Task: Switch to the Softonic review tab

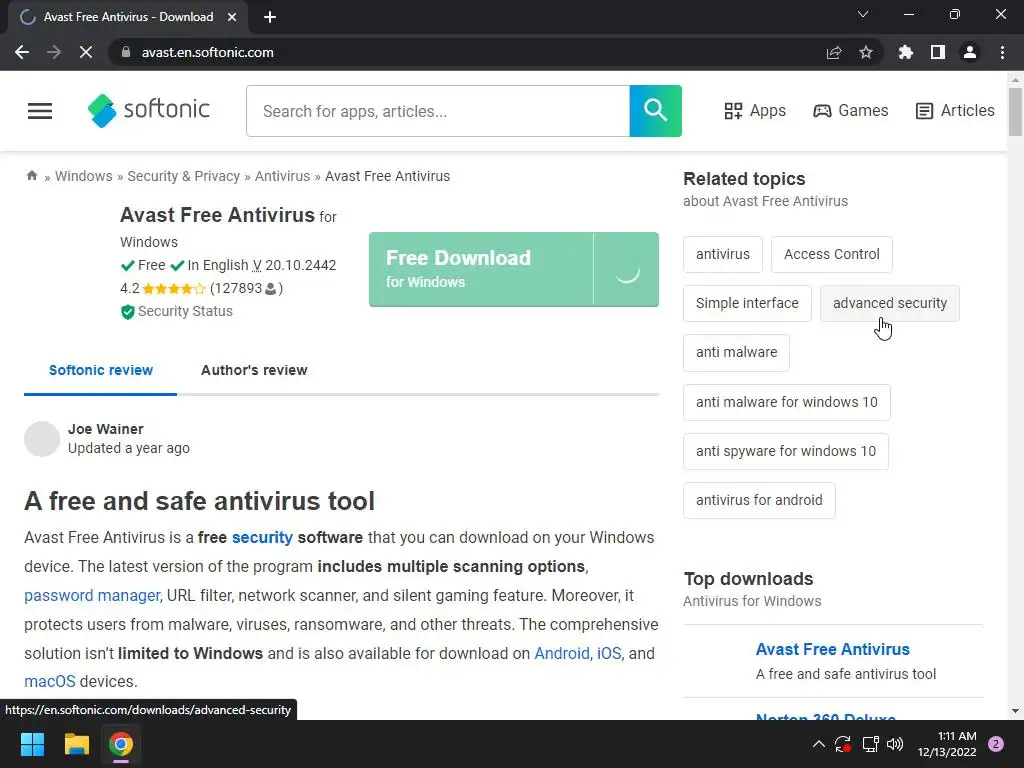Action: click(x=101, y=370)
